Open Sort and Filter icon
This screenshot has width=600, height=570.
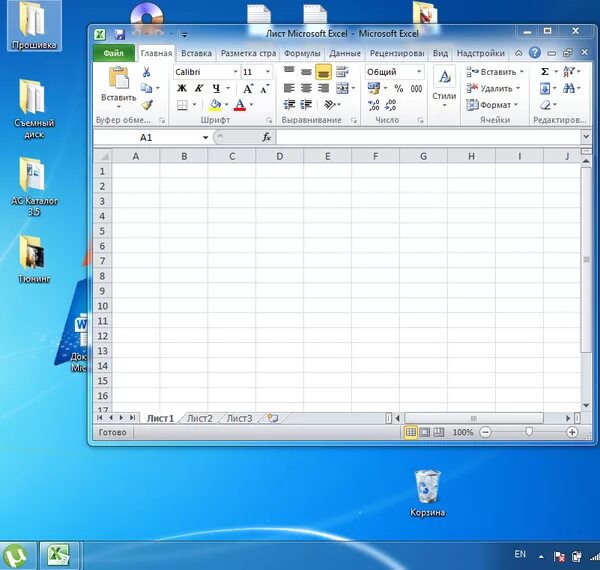[569, 72]
